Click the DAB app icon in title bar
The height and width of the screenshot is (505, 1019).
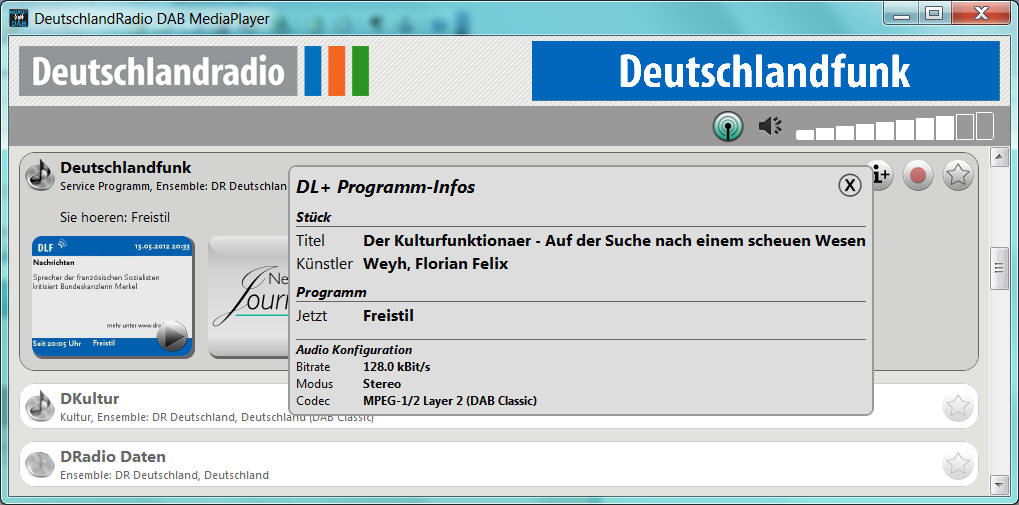(19, 18)
